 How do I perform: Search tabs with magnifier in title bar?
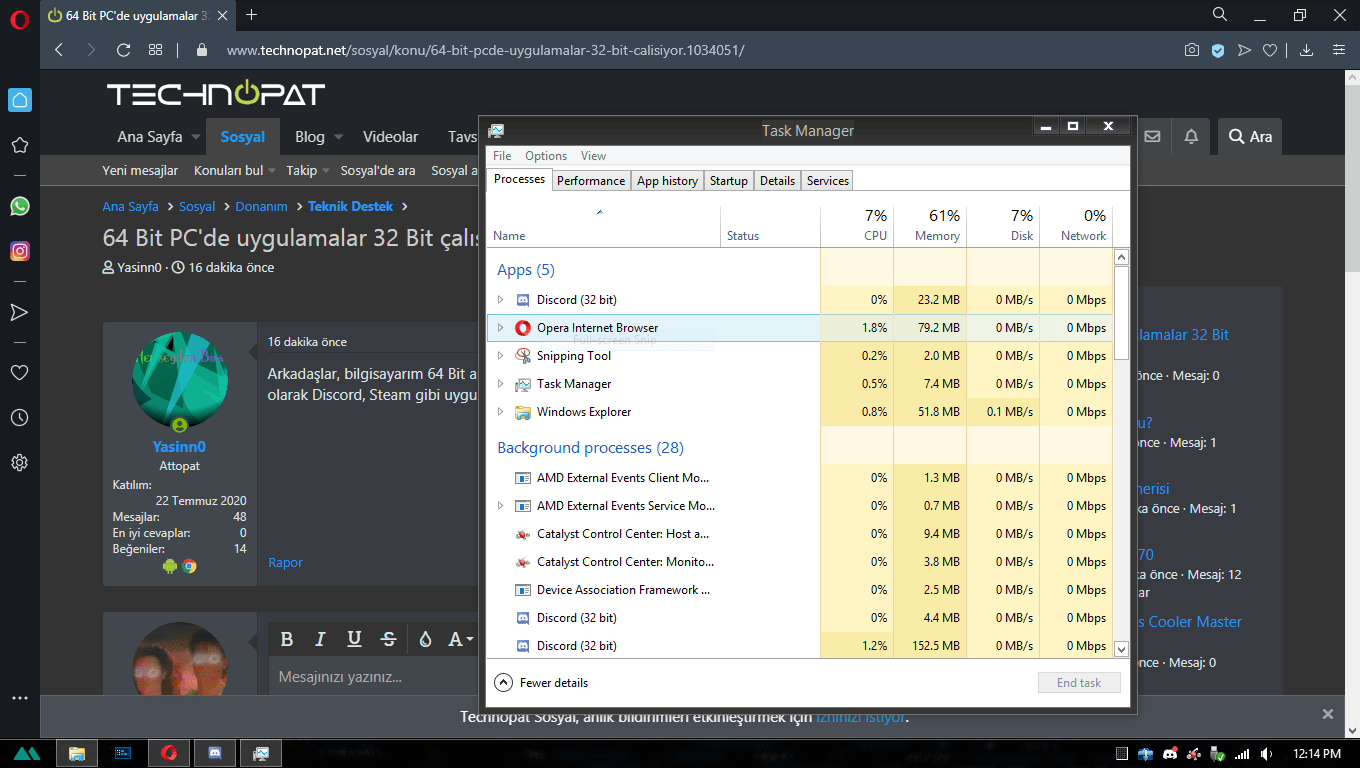pyautogui.click(x=1220, y=14)
